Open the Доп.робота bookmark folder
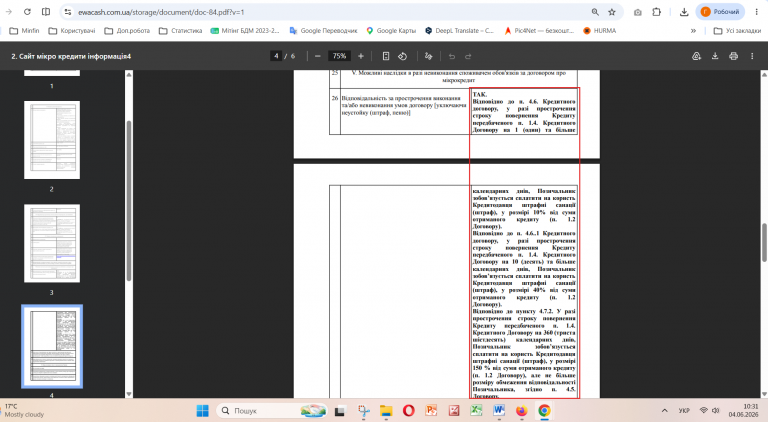The width and height of the screenshot is (768, 422). coord(127,30)
